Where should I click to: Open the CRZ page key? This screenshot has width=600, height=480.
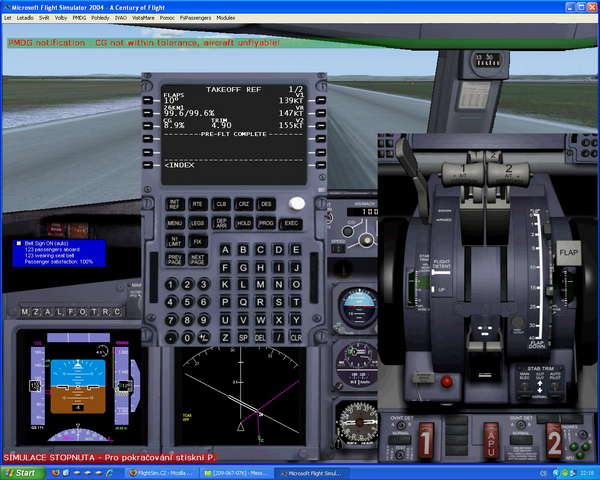(243, 204)
